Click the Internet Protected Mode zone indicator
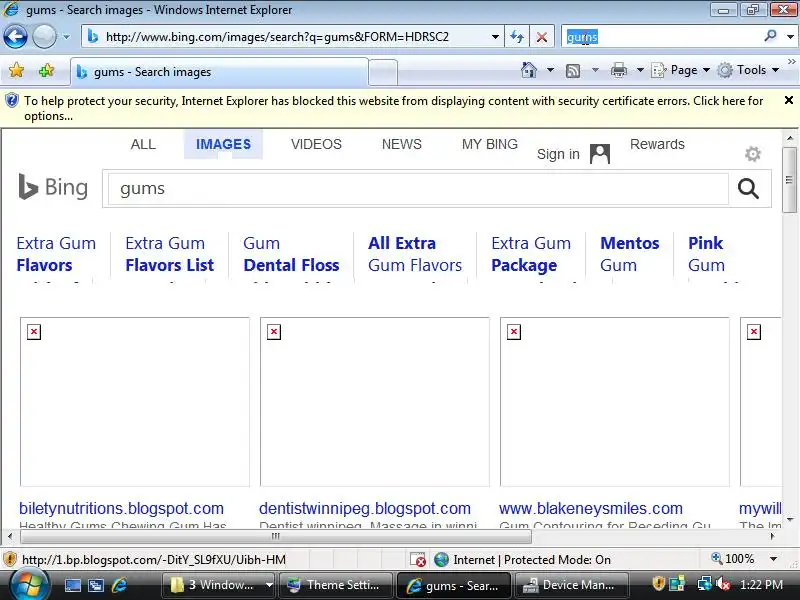 (523, 560)
